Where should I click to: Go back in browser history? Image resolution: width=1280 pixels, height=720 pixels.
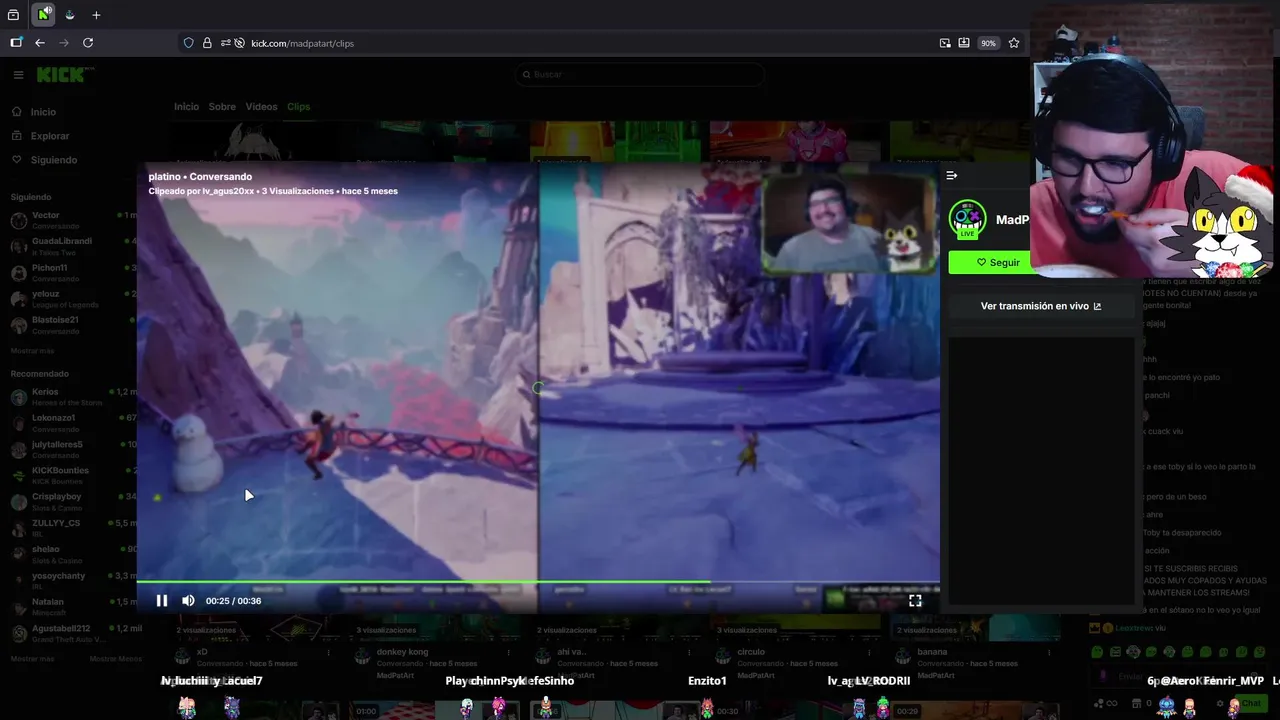coord(40,43)
